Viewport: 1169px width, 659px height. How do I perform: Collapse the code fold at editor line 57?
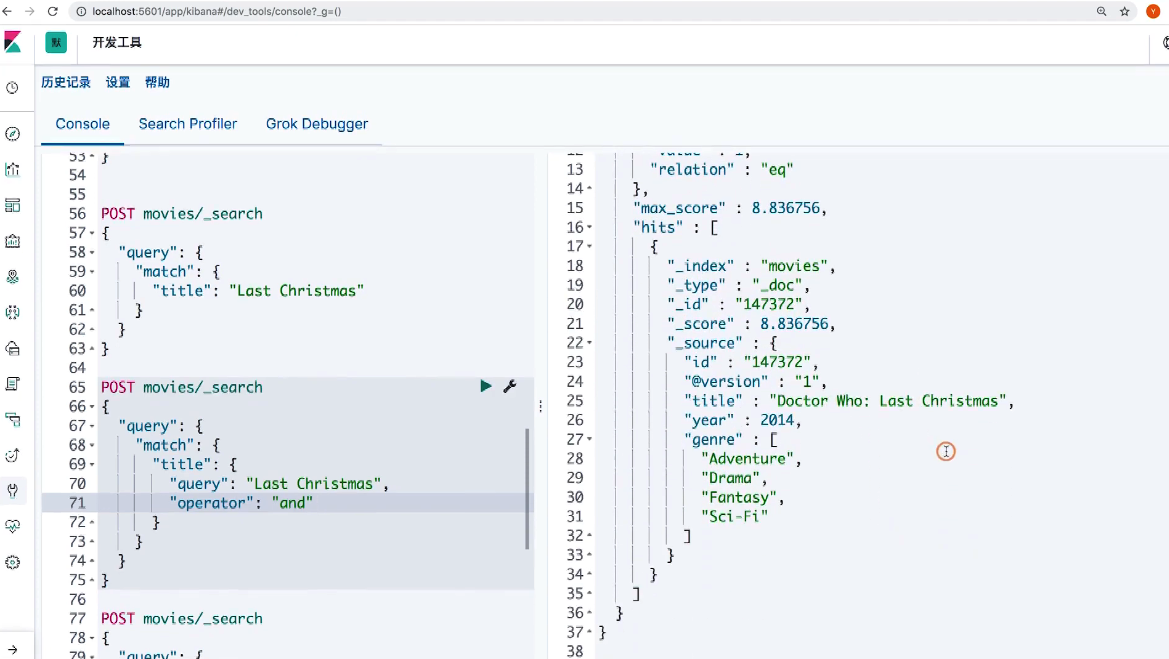[92, 233]
